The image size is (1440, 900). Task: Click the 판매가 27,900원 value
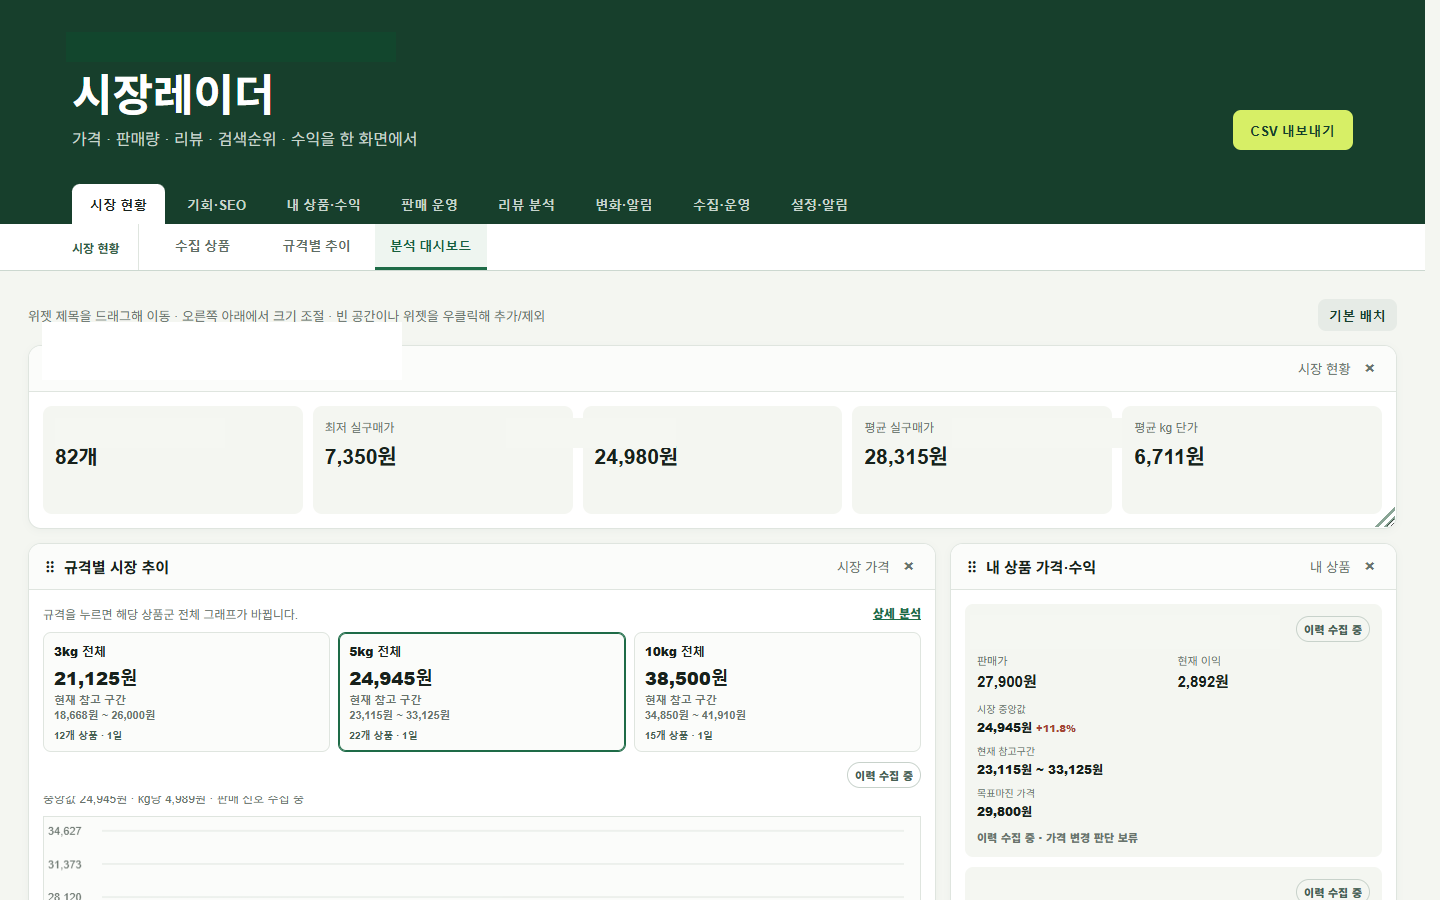pyautogui.click(x=1006, y=682)
